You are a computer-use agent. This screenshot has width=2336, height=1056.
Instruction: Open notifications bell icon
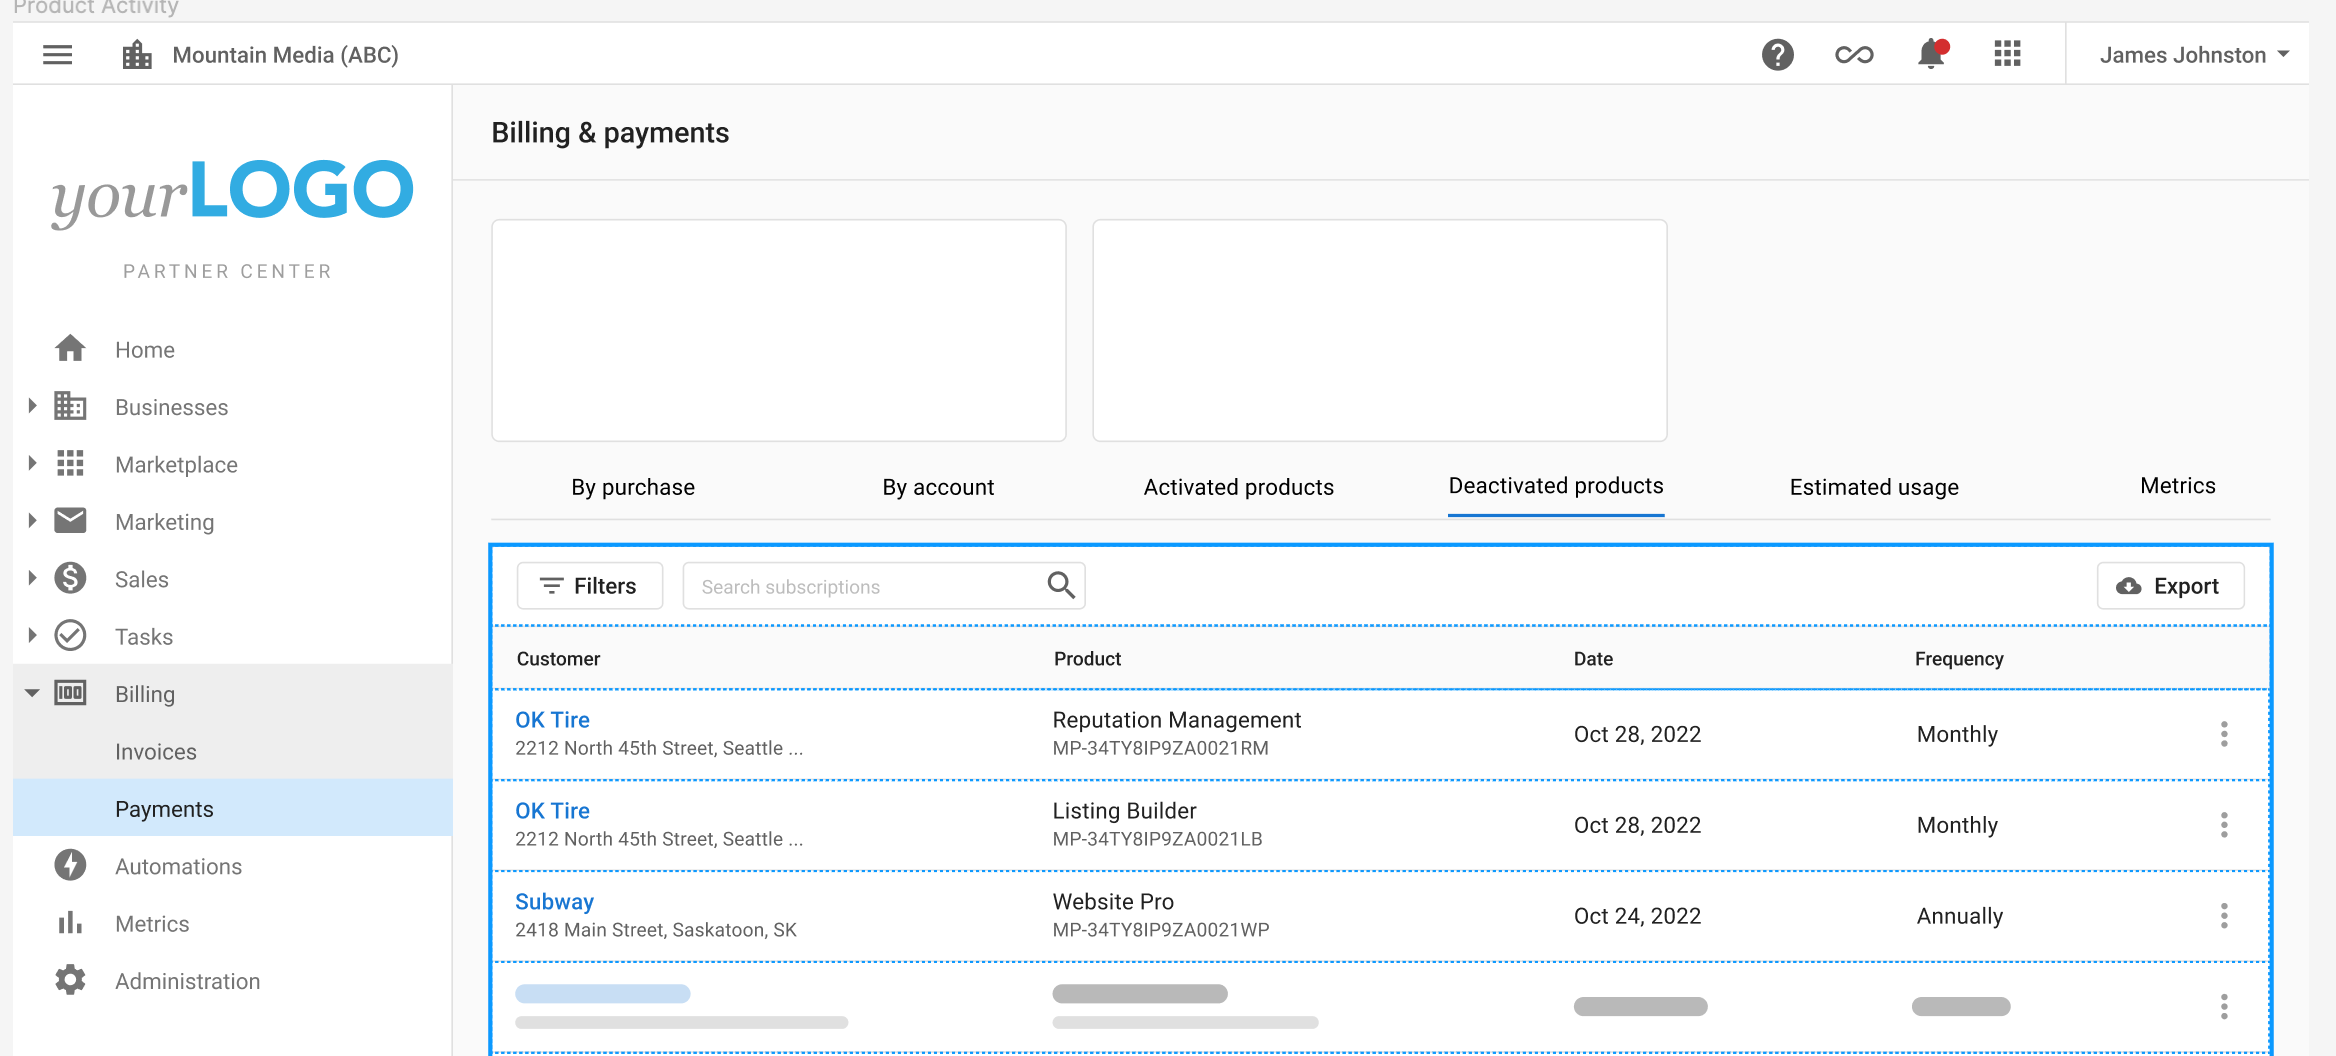tap(1932, 54)
